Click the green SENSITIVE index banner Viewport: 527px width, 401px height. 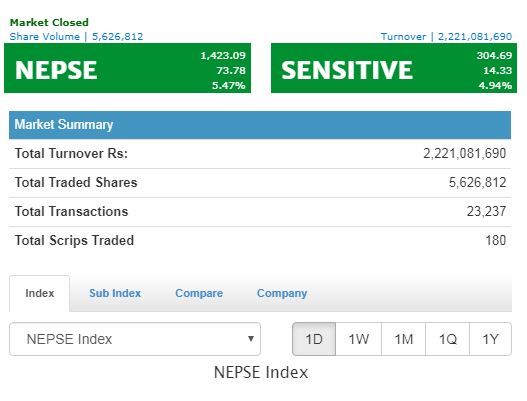[x=394, y=68]
